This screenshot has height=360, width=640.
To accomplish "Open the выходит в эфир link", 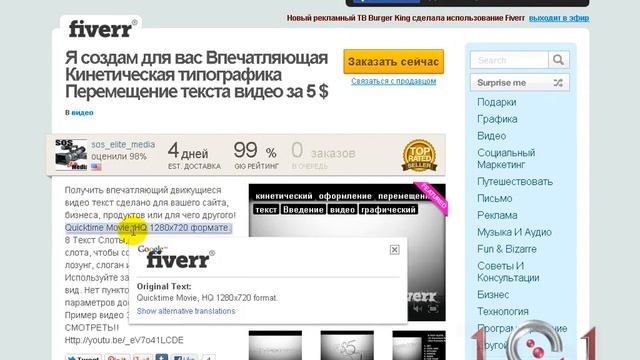I will point(559,18).
